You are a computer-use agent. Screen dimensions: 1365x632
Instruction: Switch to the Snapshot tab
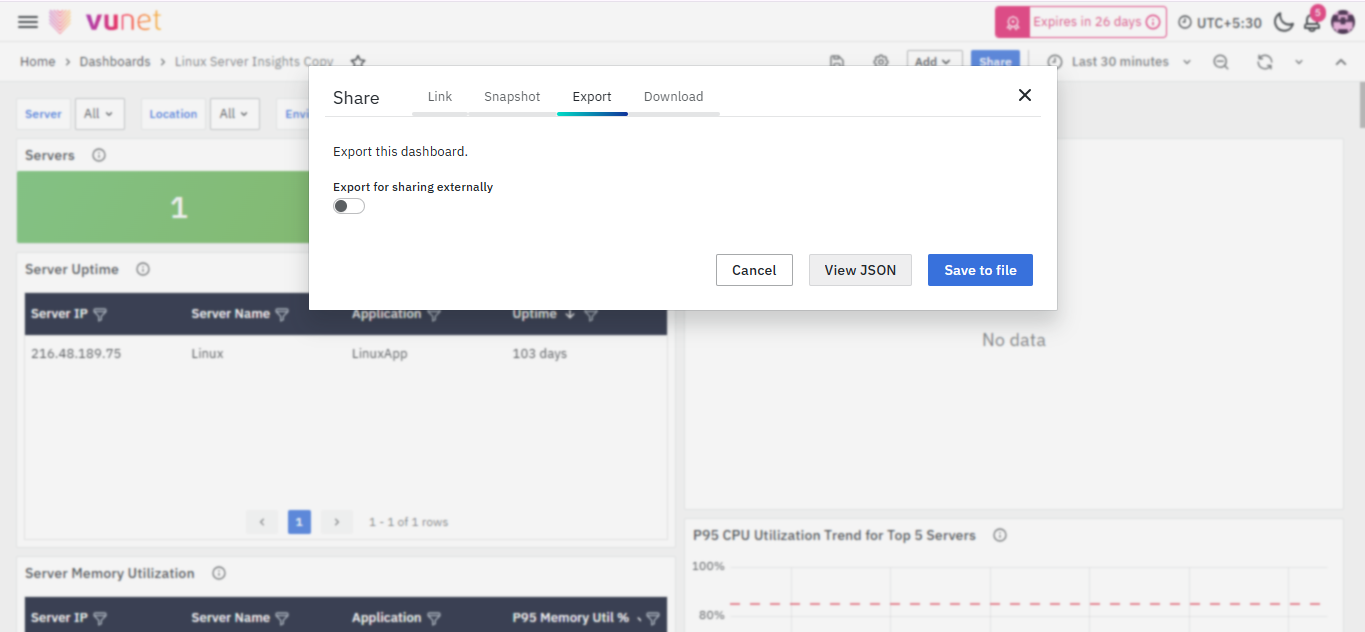(x=512, y=97)
